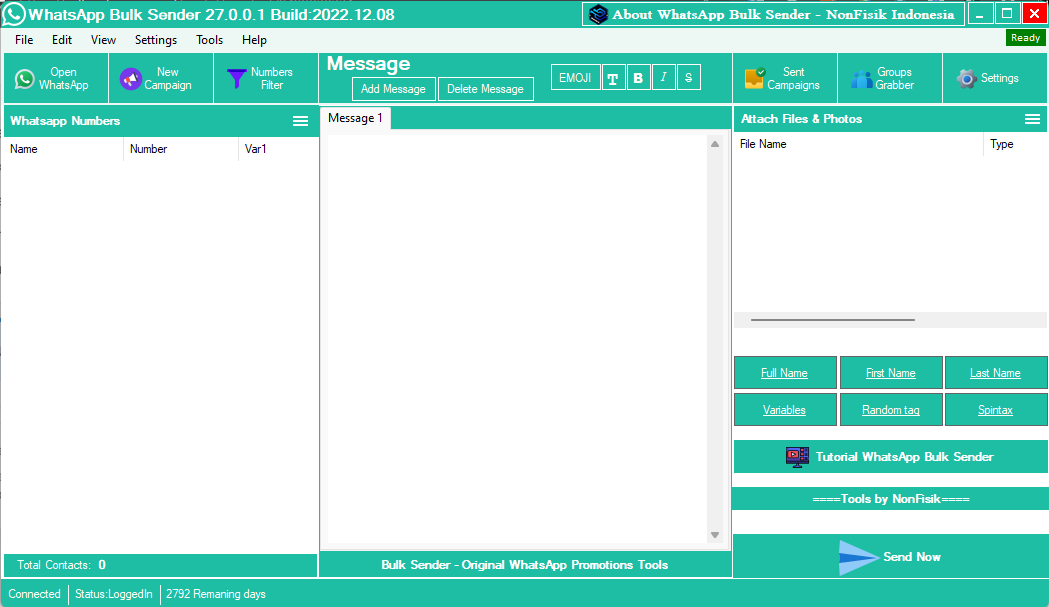The width and height of the screenshot is (1049, 607).
Task: Open the EMOJI picker
Action: [x=574, y=78]
